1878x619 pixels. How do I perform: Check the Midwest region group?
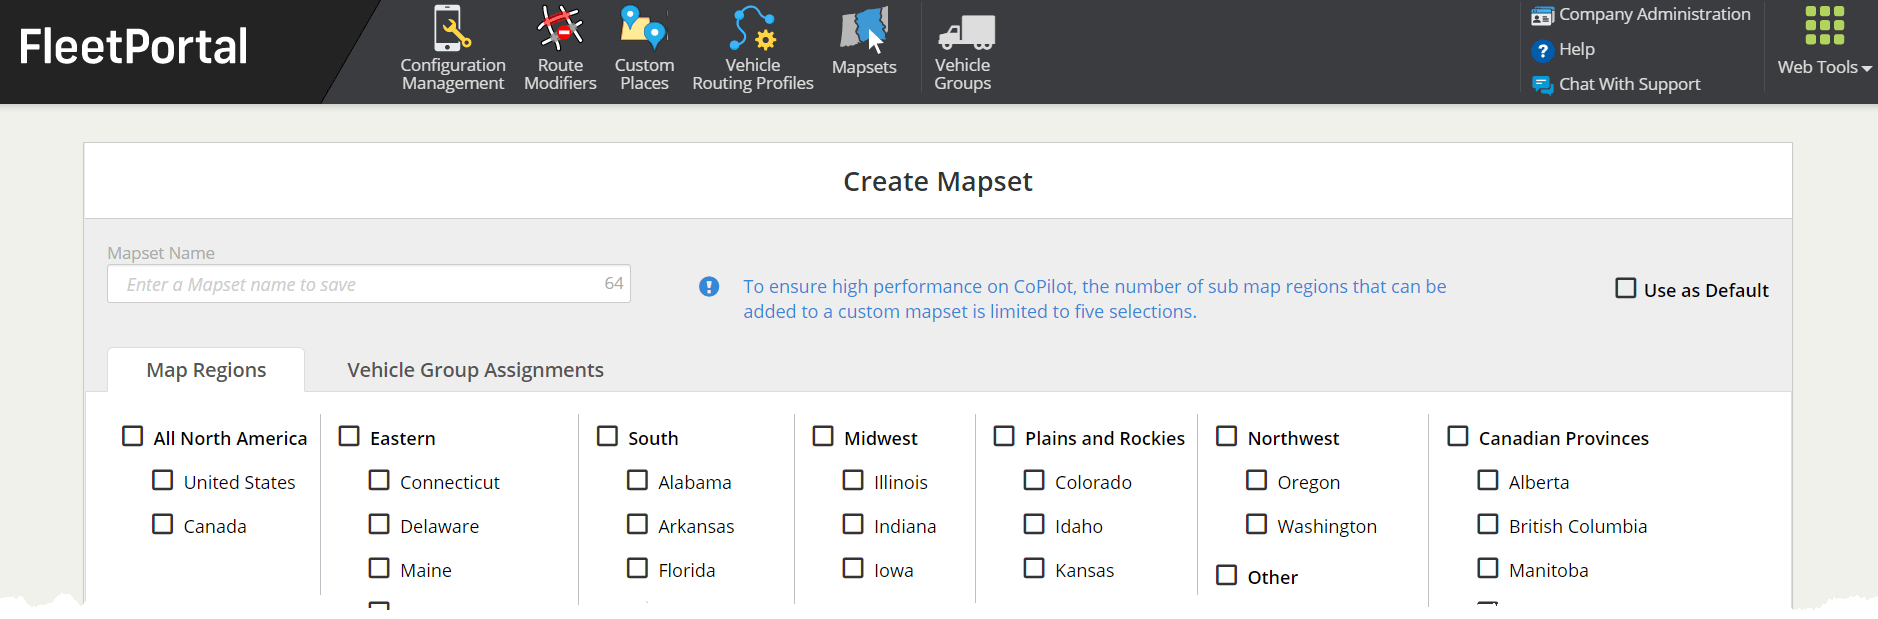pos(823,436)
